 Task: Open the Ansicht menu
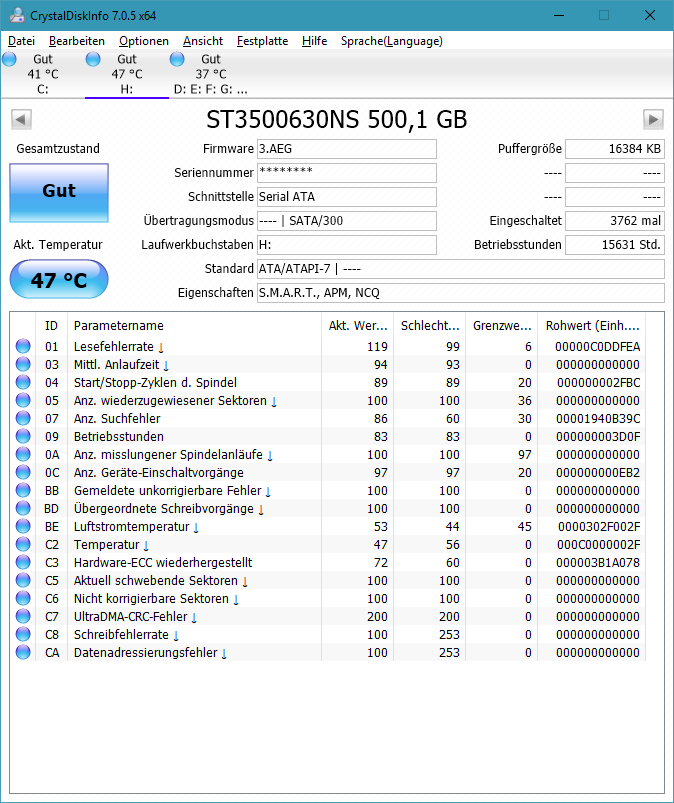(x=203, y=41)
